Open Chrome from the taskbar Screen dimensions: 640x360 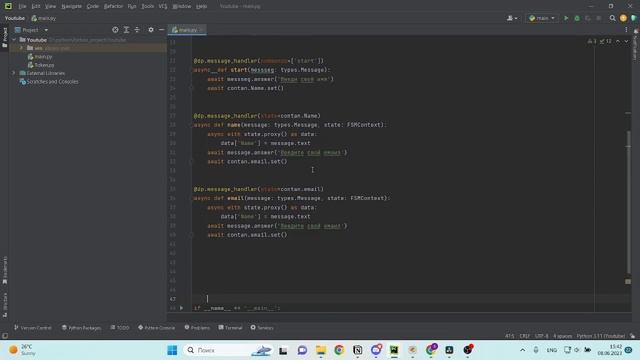(339, 350)
